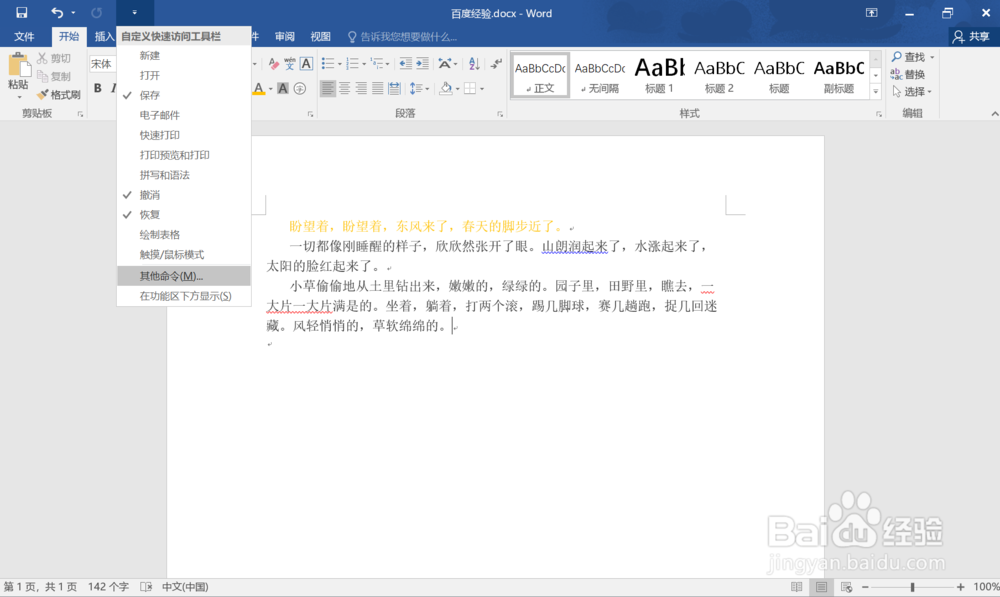Apply the 标题 1 style

click(x=659, y=75)
